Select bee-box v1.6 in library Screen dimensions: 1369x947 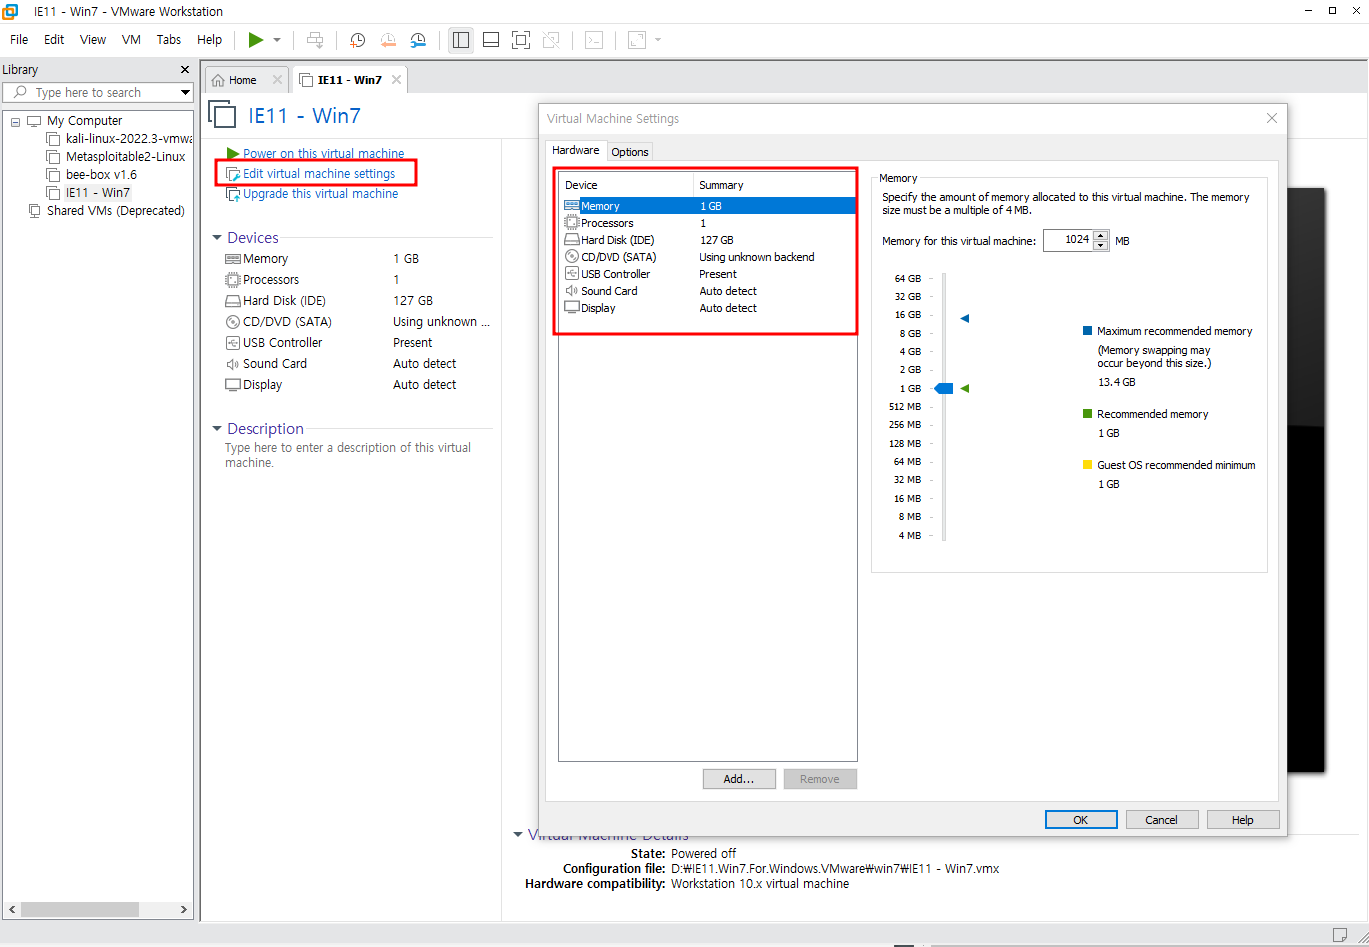[x=92, y=175]
